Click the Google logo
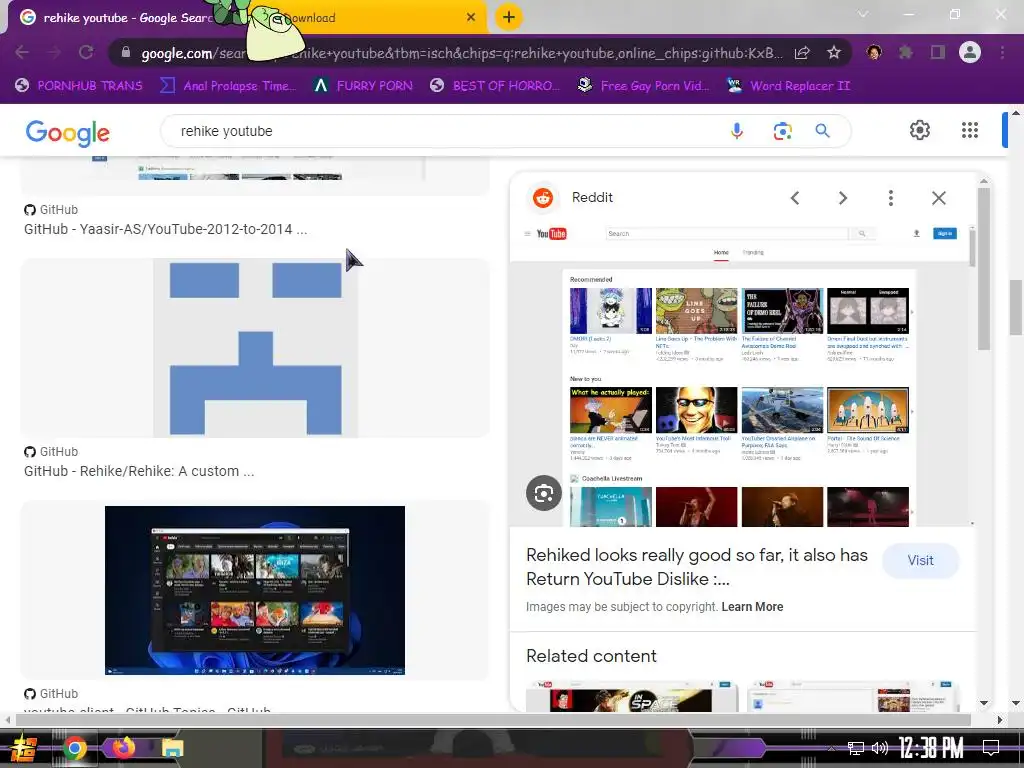Screen dimensions: 1024x768 pos(68,133)
